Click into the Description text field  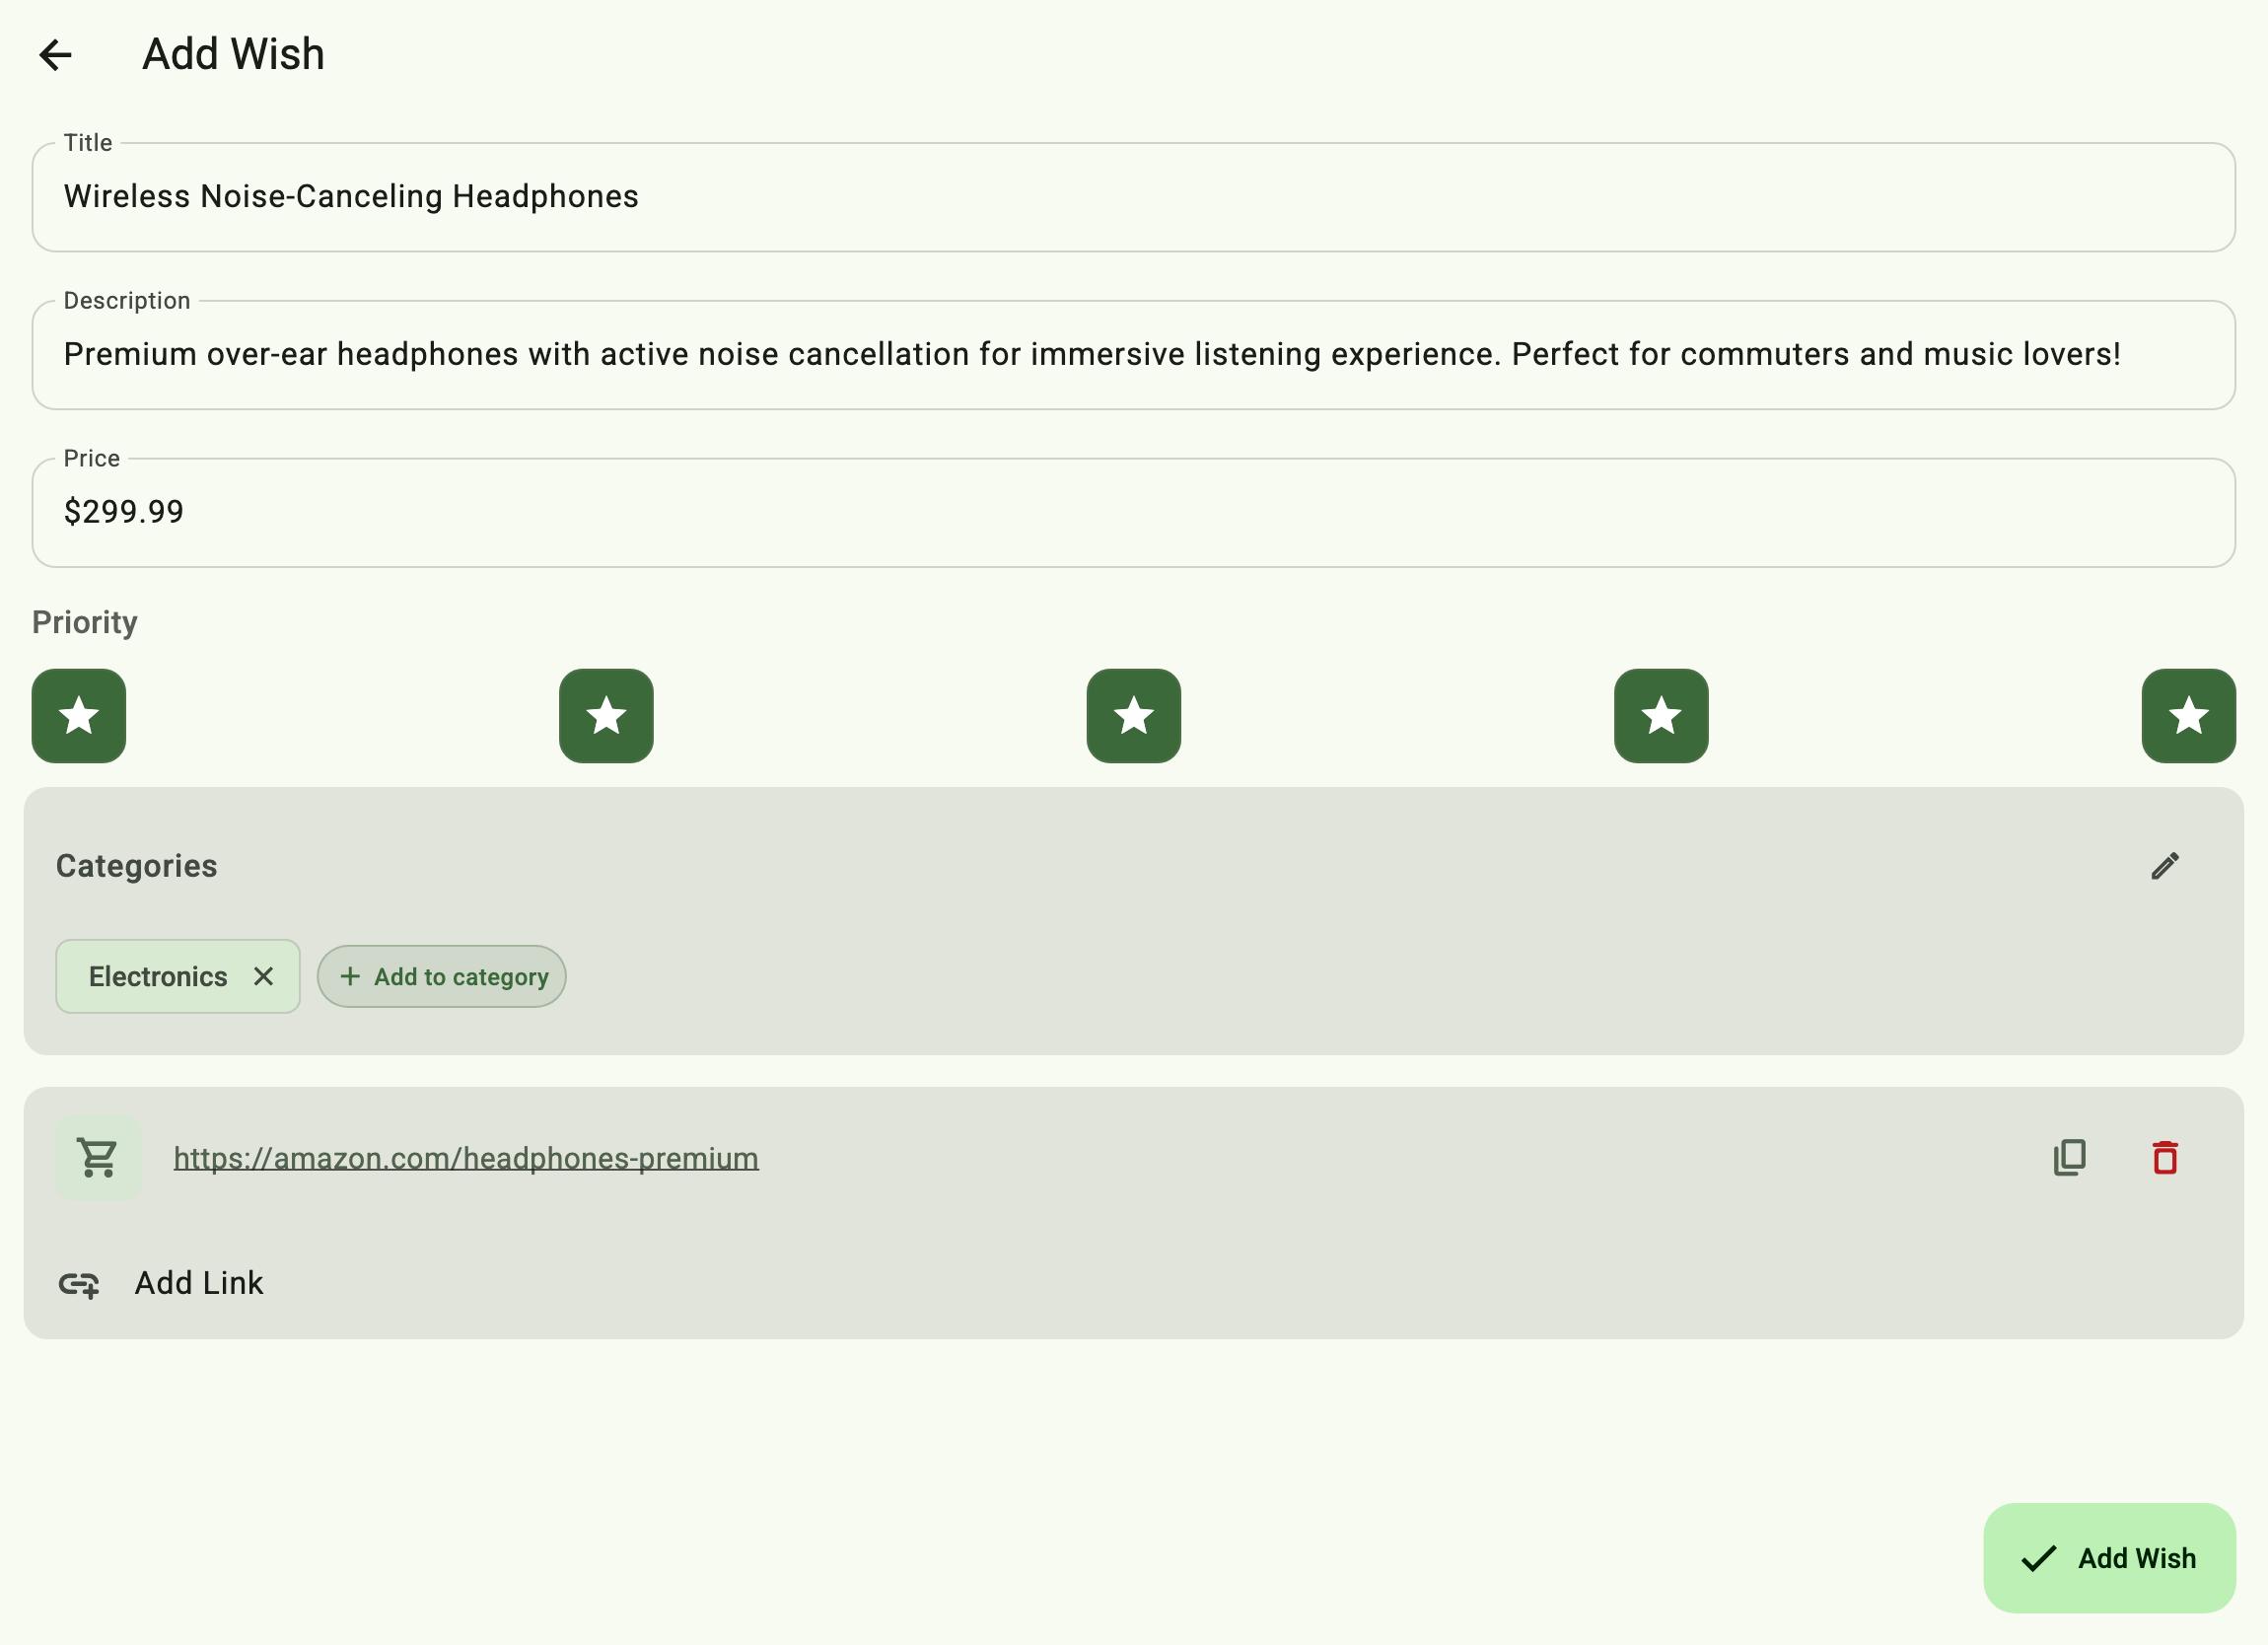click(x=1133, y=355)
